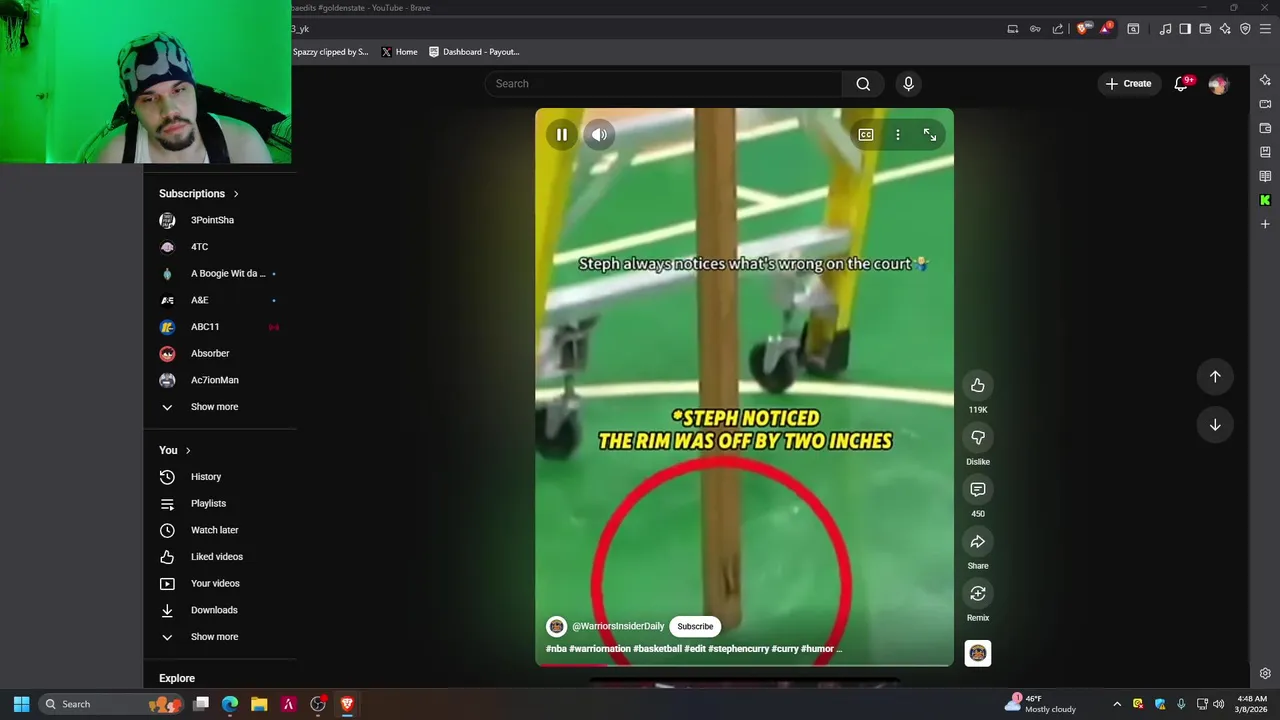Open the Spazzy clipped bookmark
Viewport: 1280px width, 720px height.
point(330,52)
